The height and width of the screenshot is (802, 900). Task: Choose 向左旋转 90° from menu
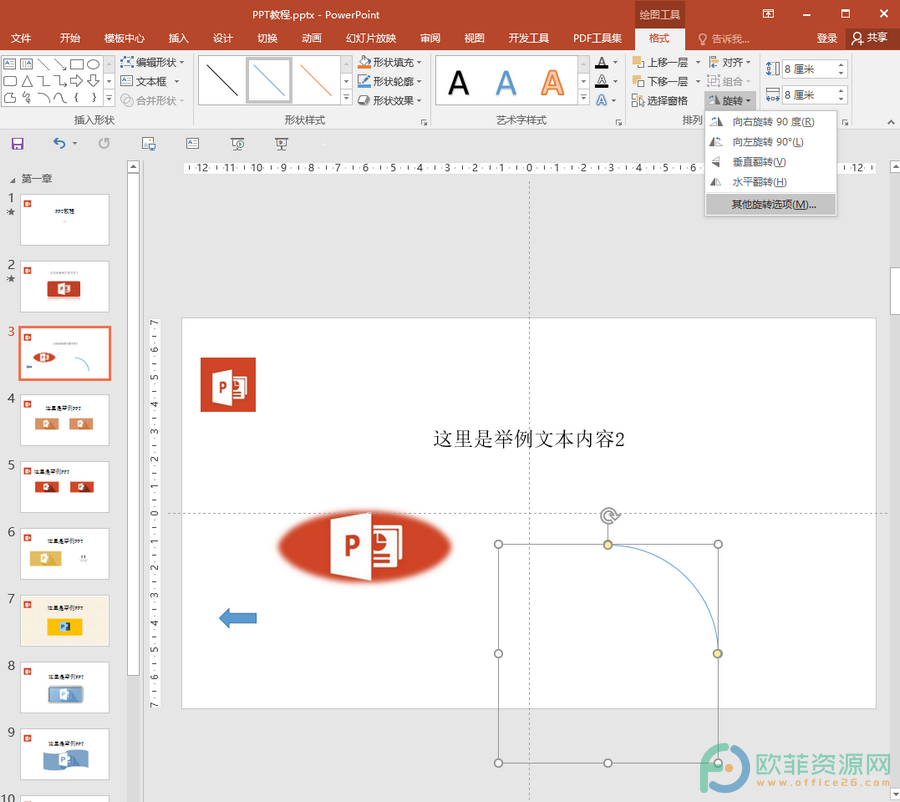point(770,142)
